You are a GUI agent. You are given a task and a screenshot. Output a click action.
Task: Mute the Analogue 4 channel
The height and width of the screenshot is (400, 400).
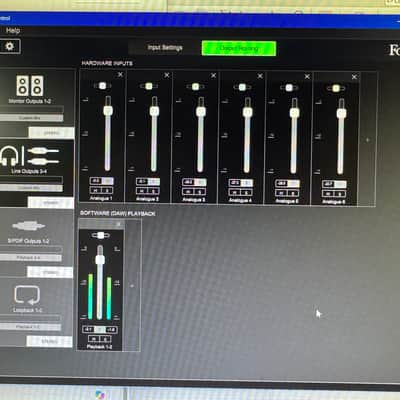(235, 193)
